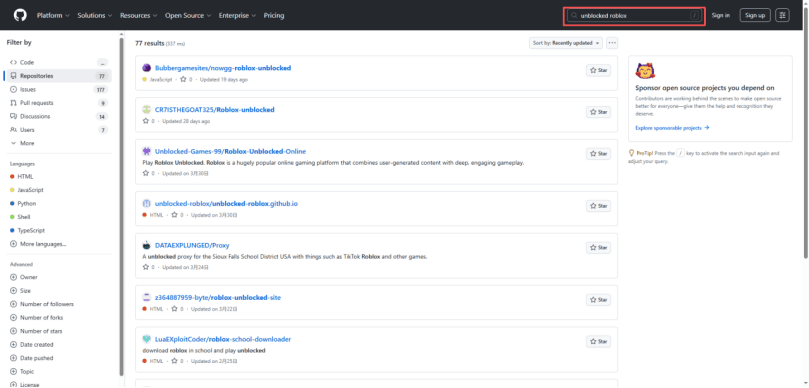Filter by Shell language

(20, 217)
